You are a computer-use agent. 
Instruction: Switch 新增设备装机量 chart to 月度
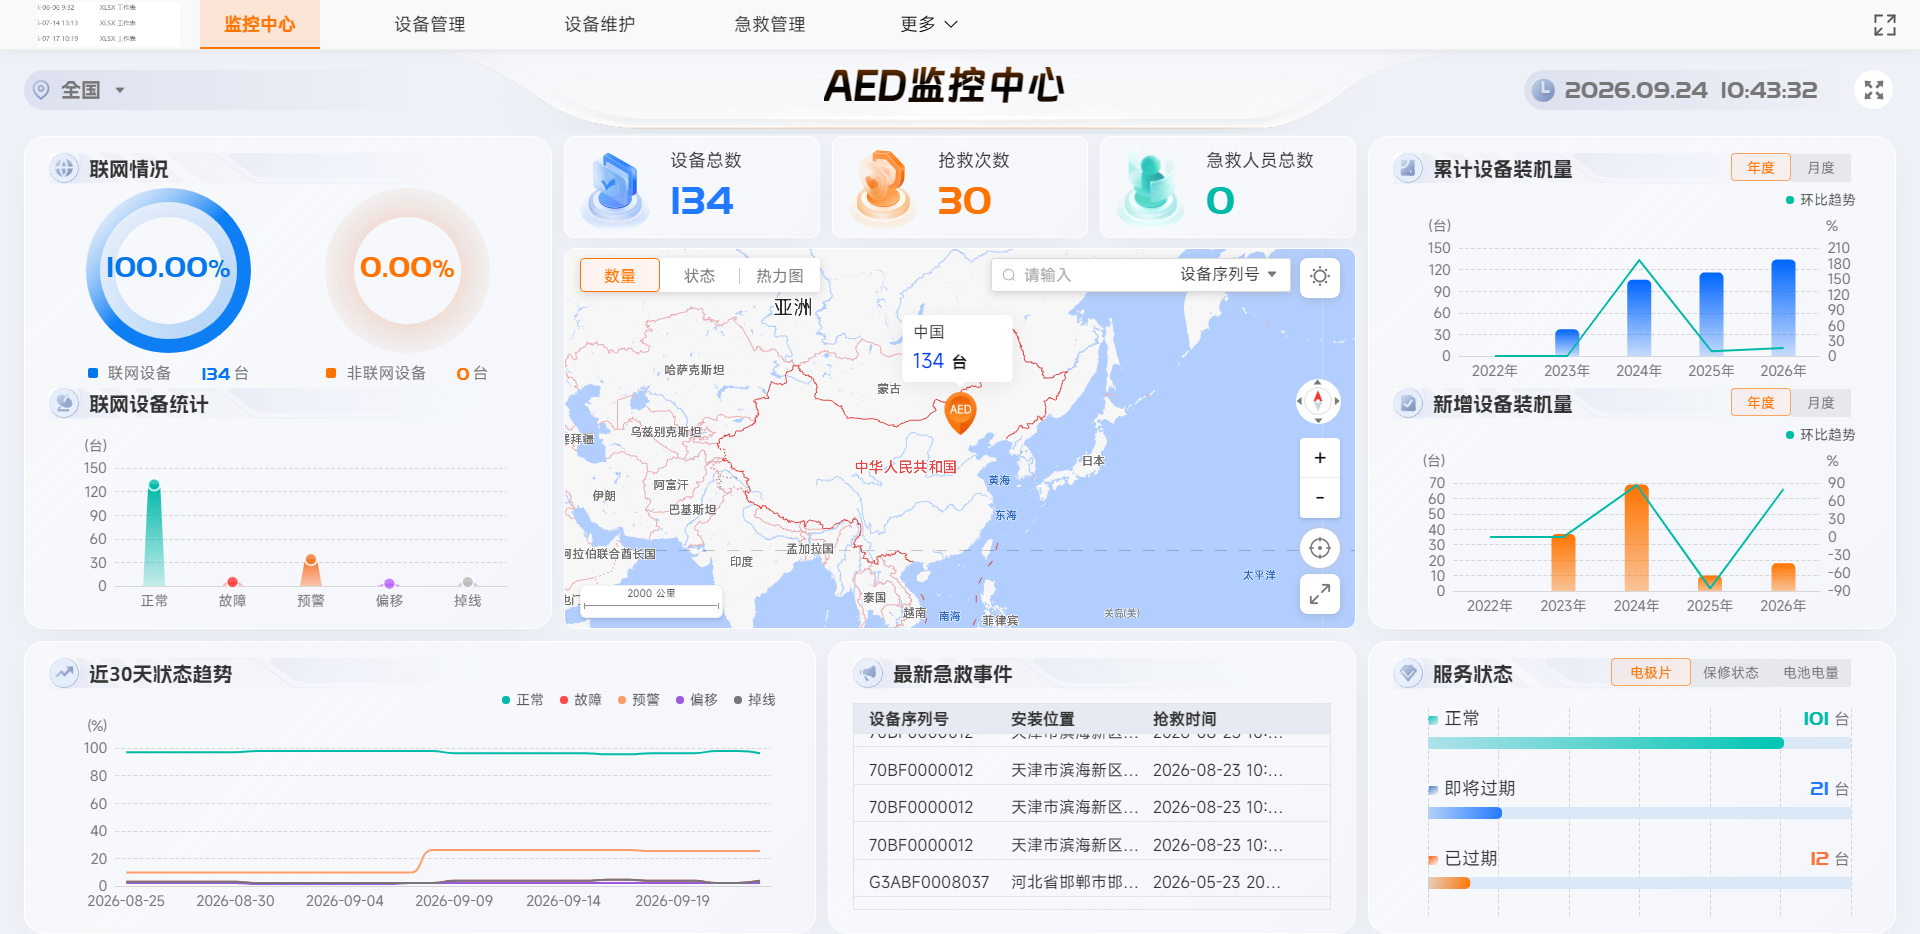coord(1821,403)
